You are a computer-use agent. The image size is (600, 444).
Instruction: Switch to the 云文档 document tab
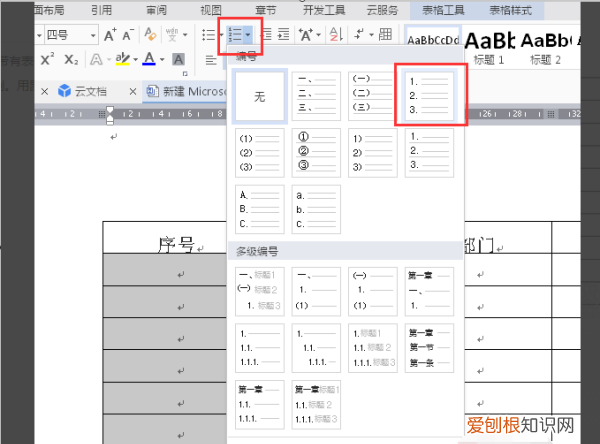tap(91, 91)
